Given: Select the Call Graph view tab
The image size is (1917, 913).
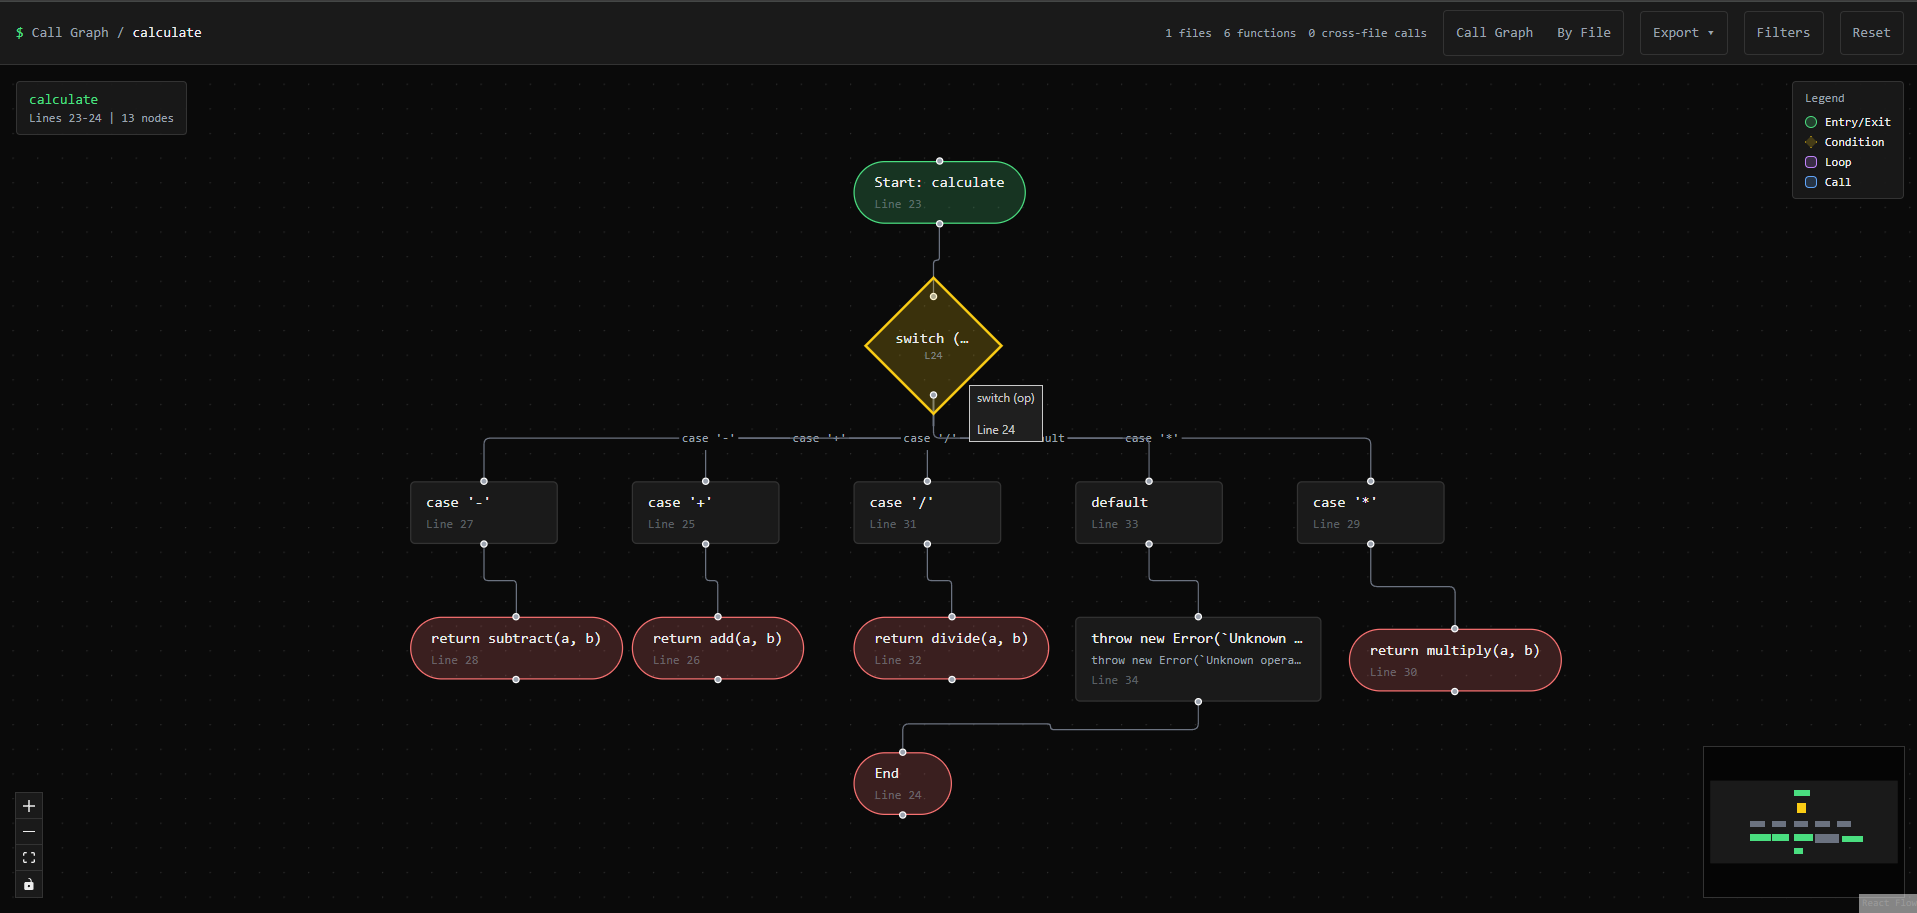Looking at the screenshot, I should coord(1494,33).
